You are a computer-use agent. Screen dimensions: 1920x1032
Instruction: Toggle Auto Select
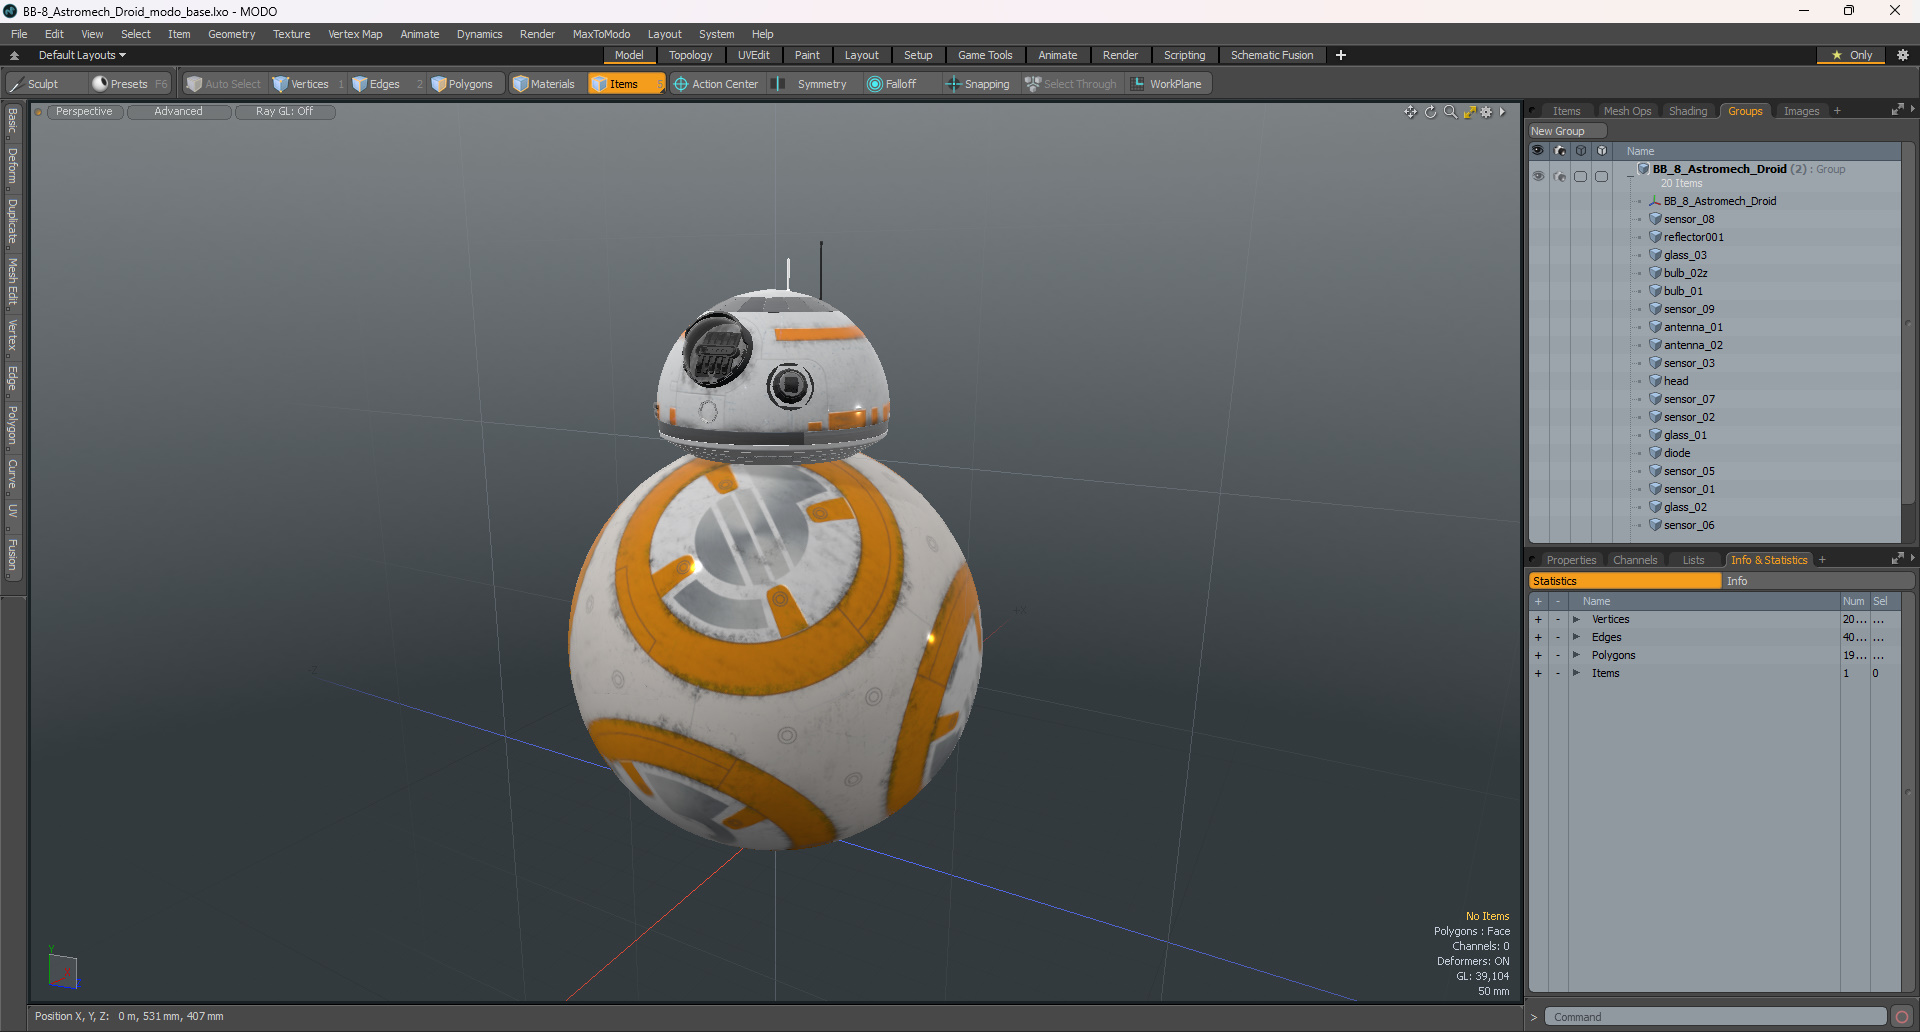coord(225,84)
